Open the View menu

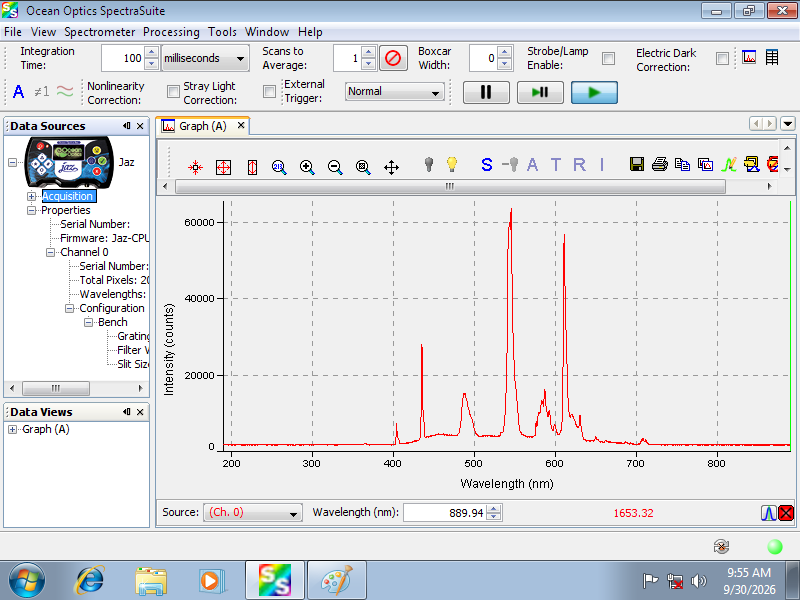(43, 32)
